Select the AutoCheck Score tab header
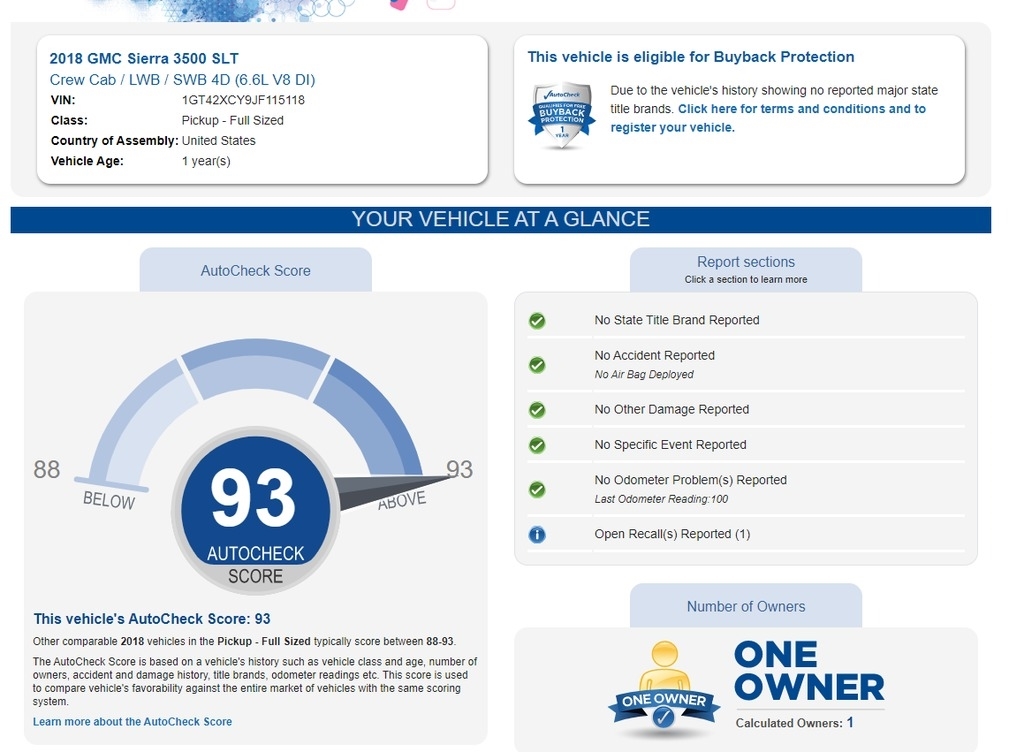This screenshot has width=1024, height=752. (255, 270)
